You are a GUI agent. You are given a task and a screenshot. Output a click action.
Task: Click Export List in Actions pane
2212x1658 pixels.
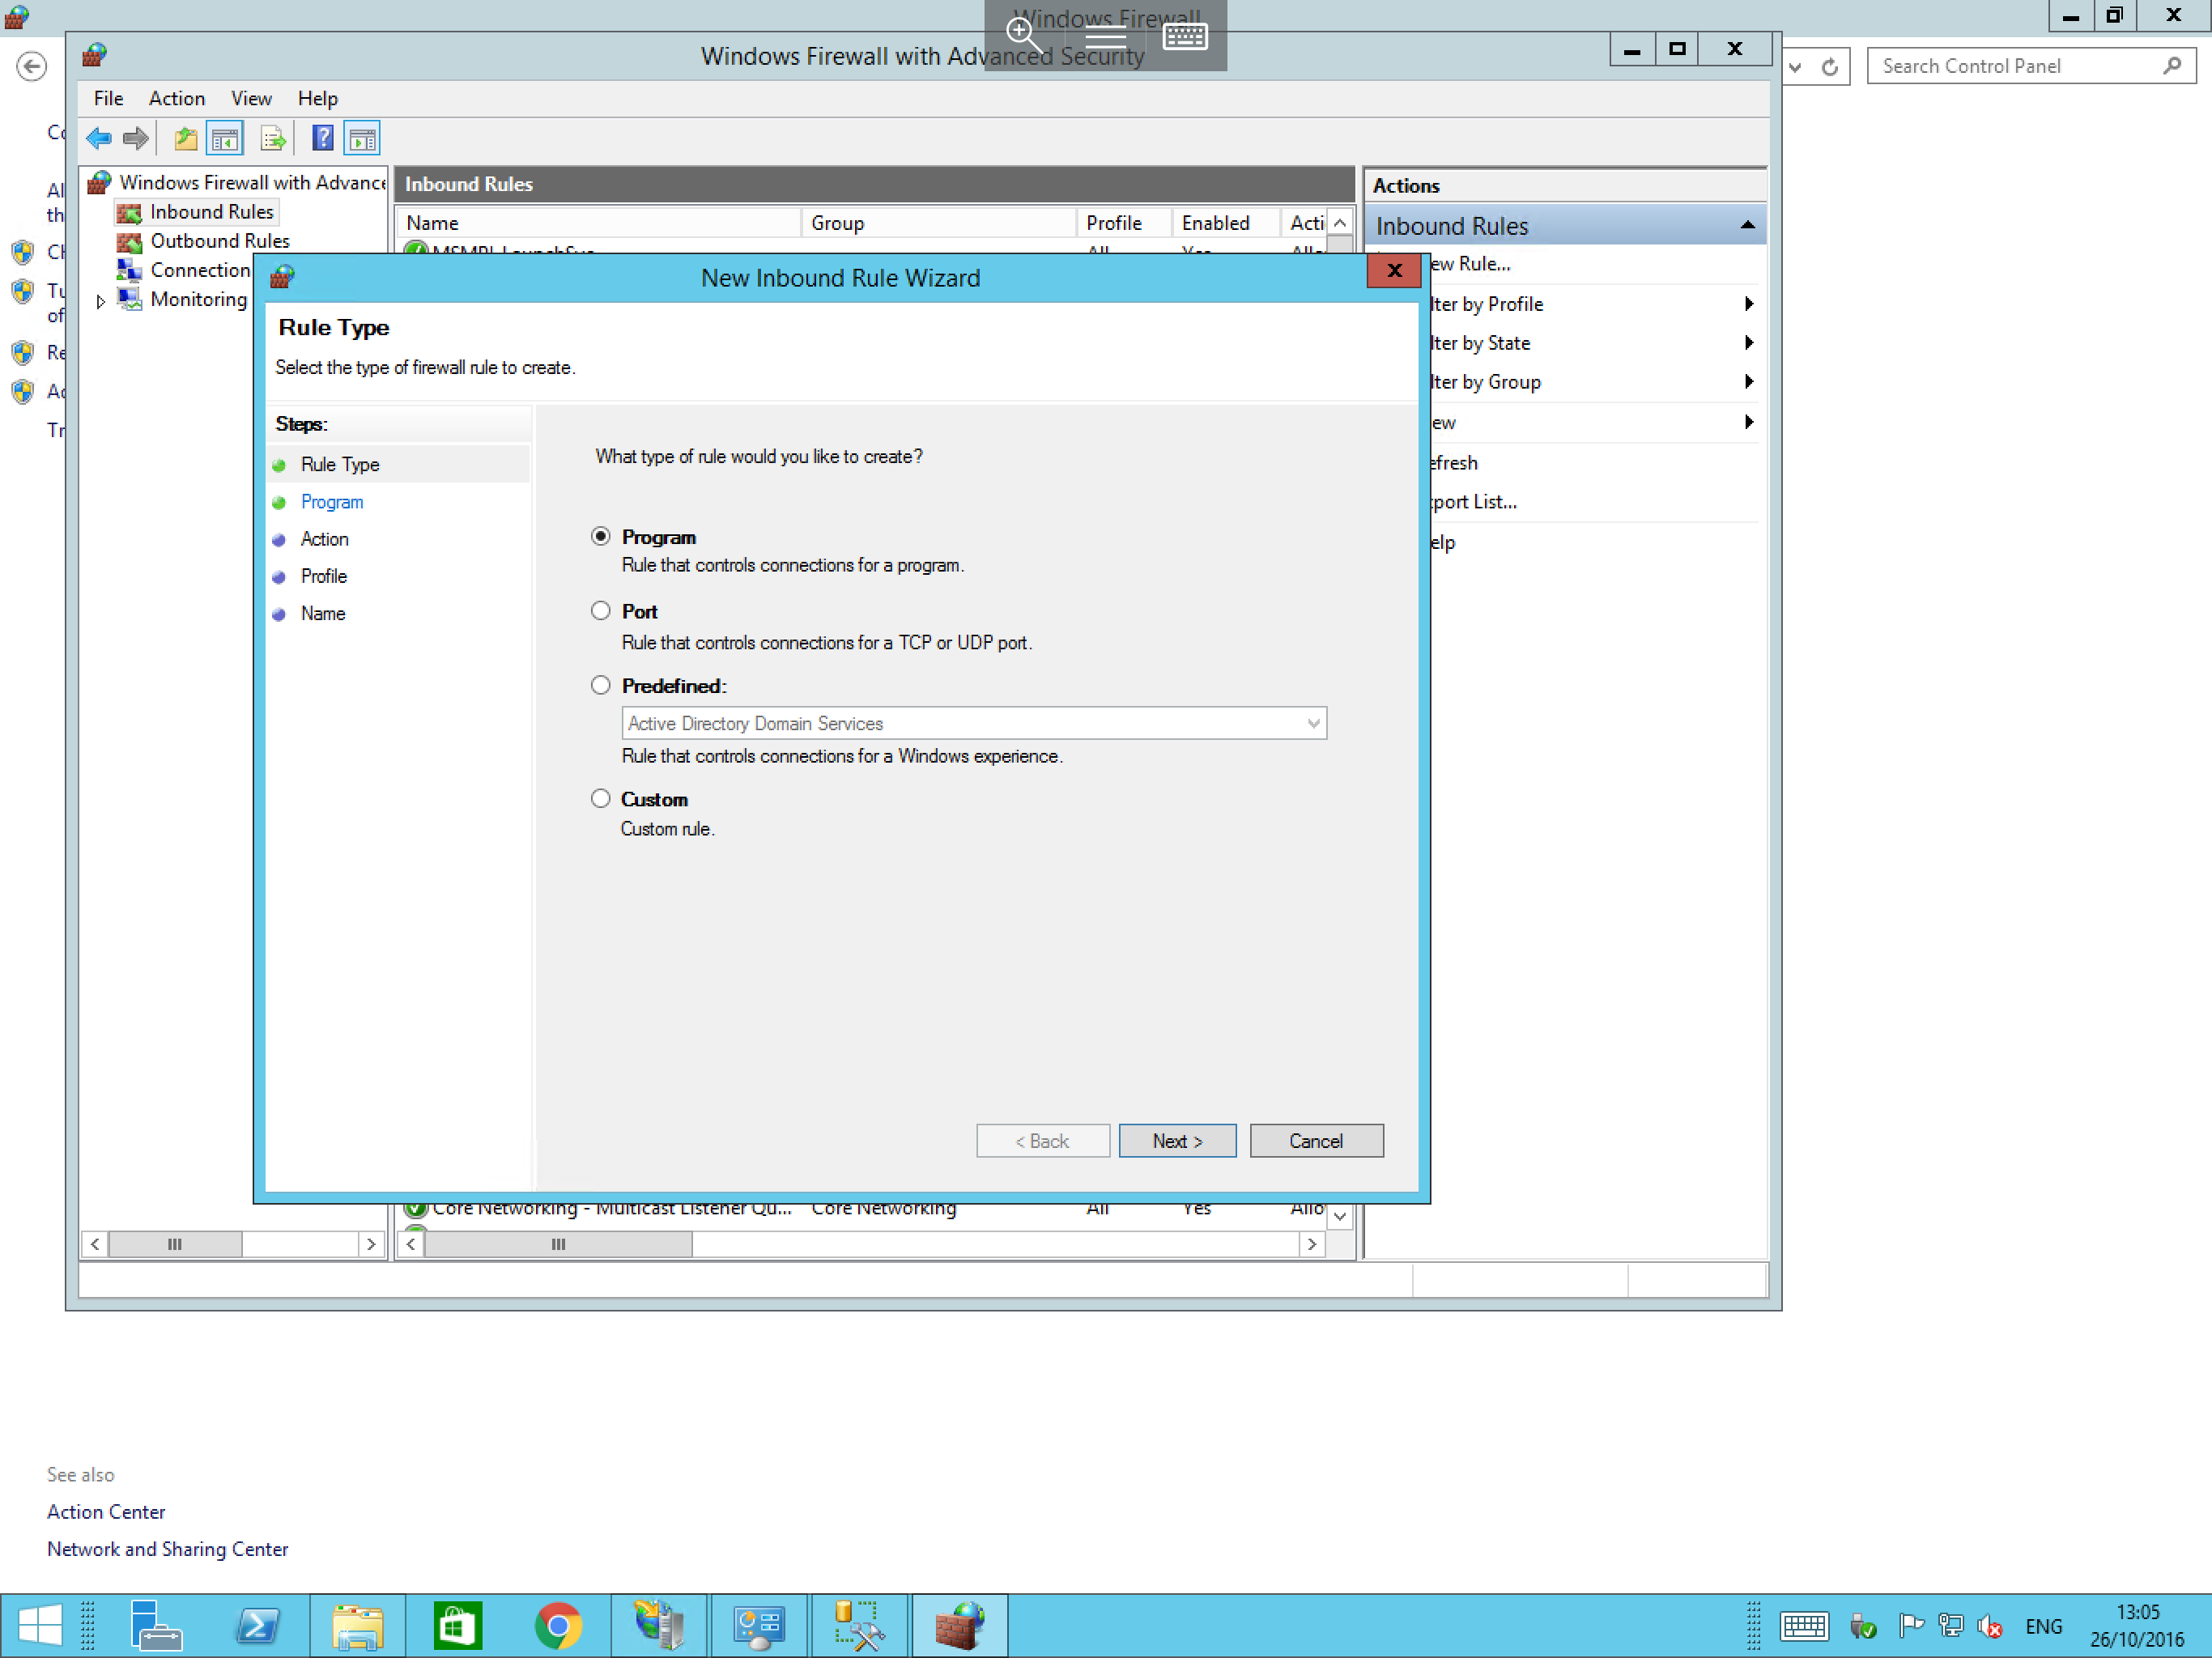coord(1474,502)
